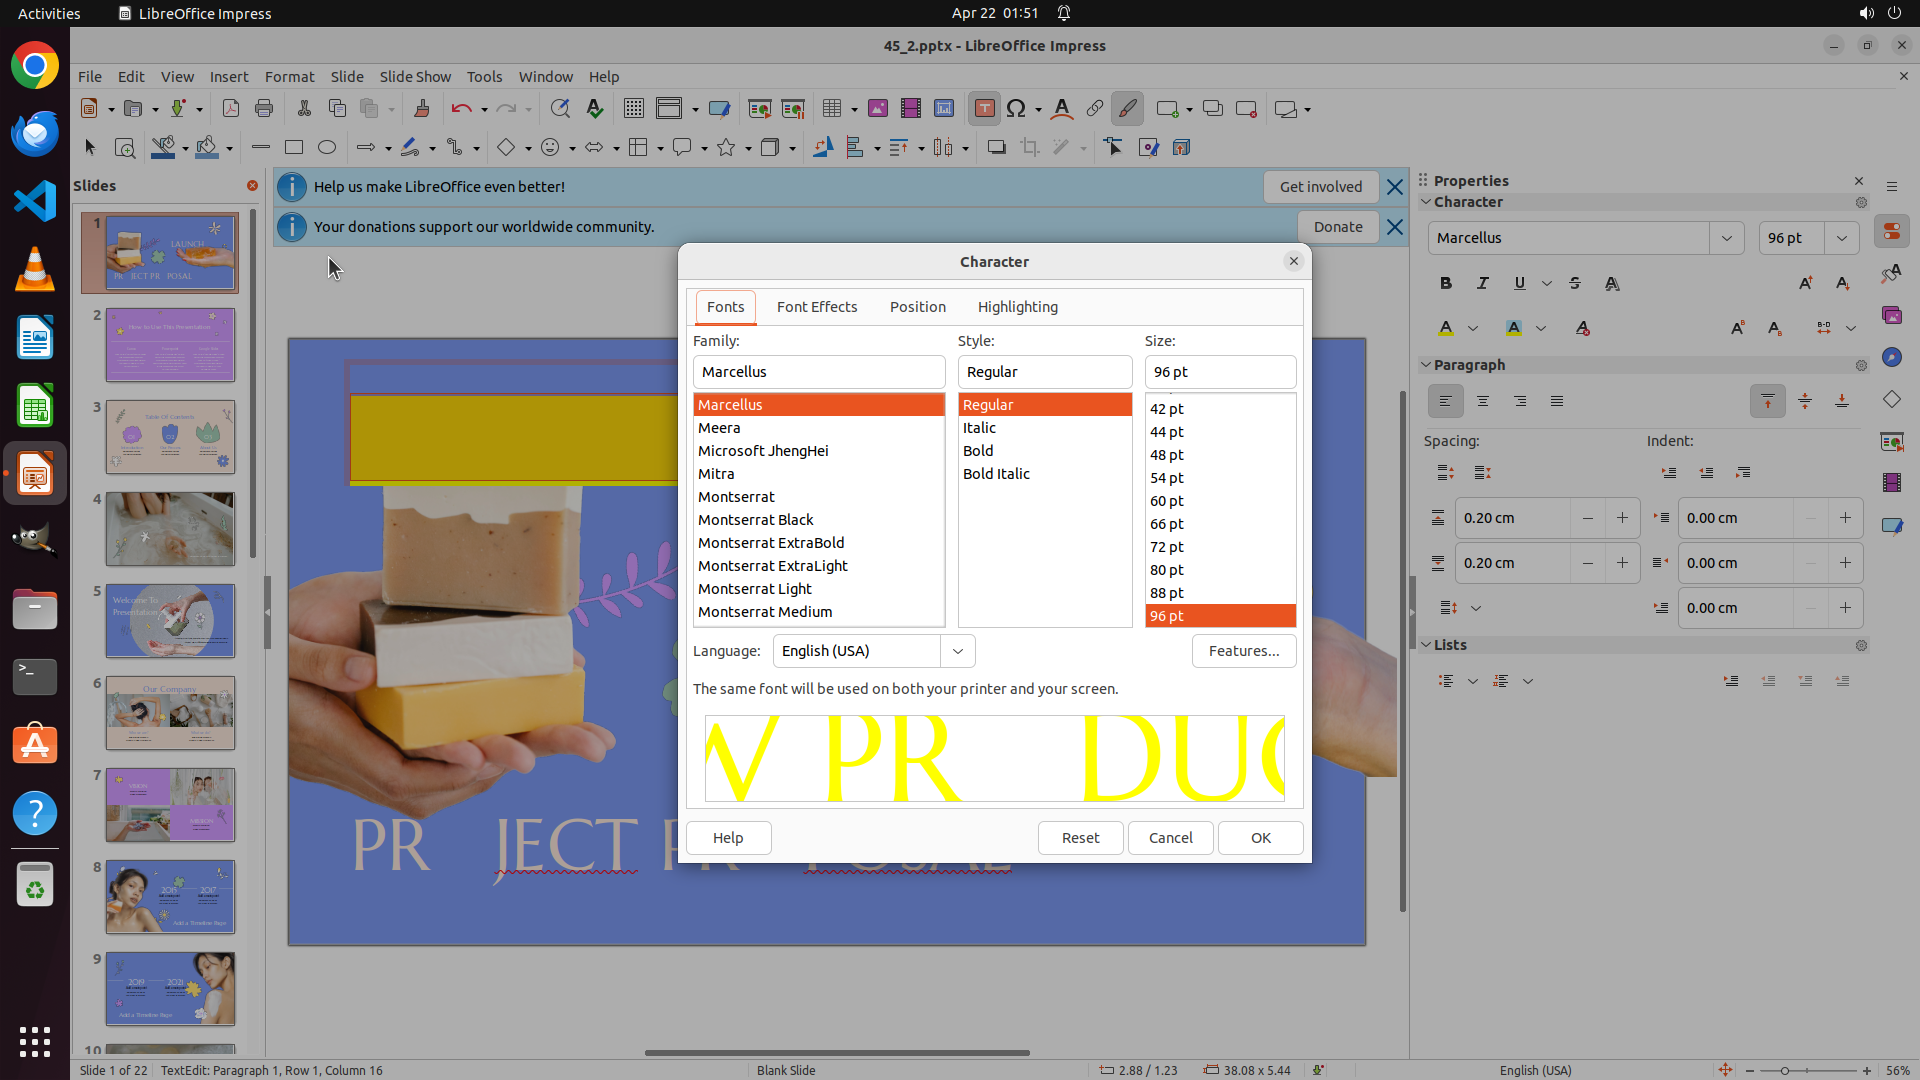Click the Display Grid toolbar icon
This screenshot has width=1920, height=1080.
tap(633, 109)
